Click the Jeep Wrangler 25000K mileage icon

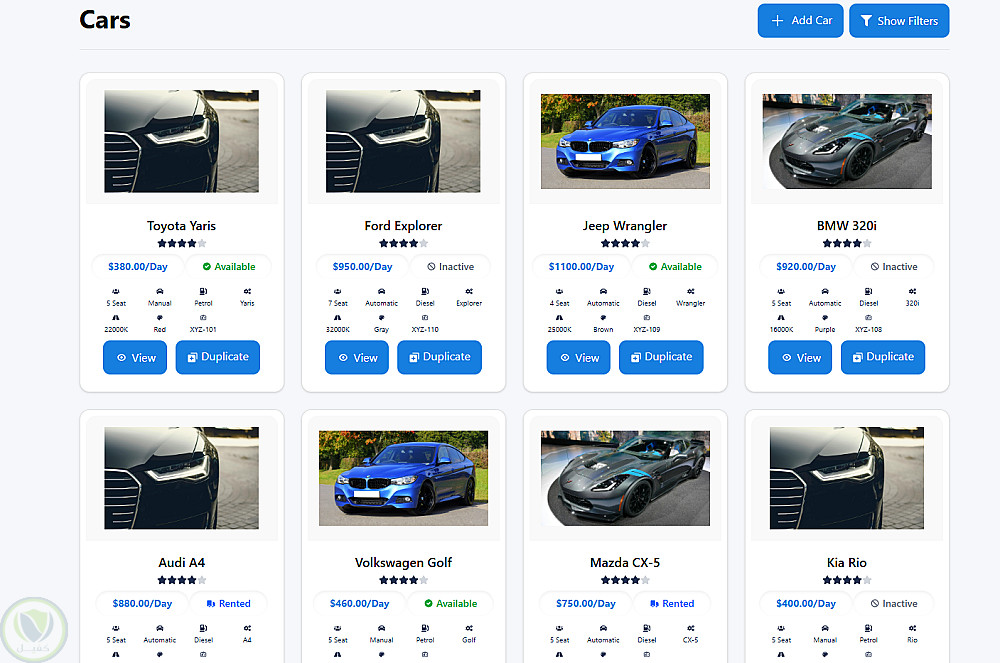click(559, 317)
